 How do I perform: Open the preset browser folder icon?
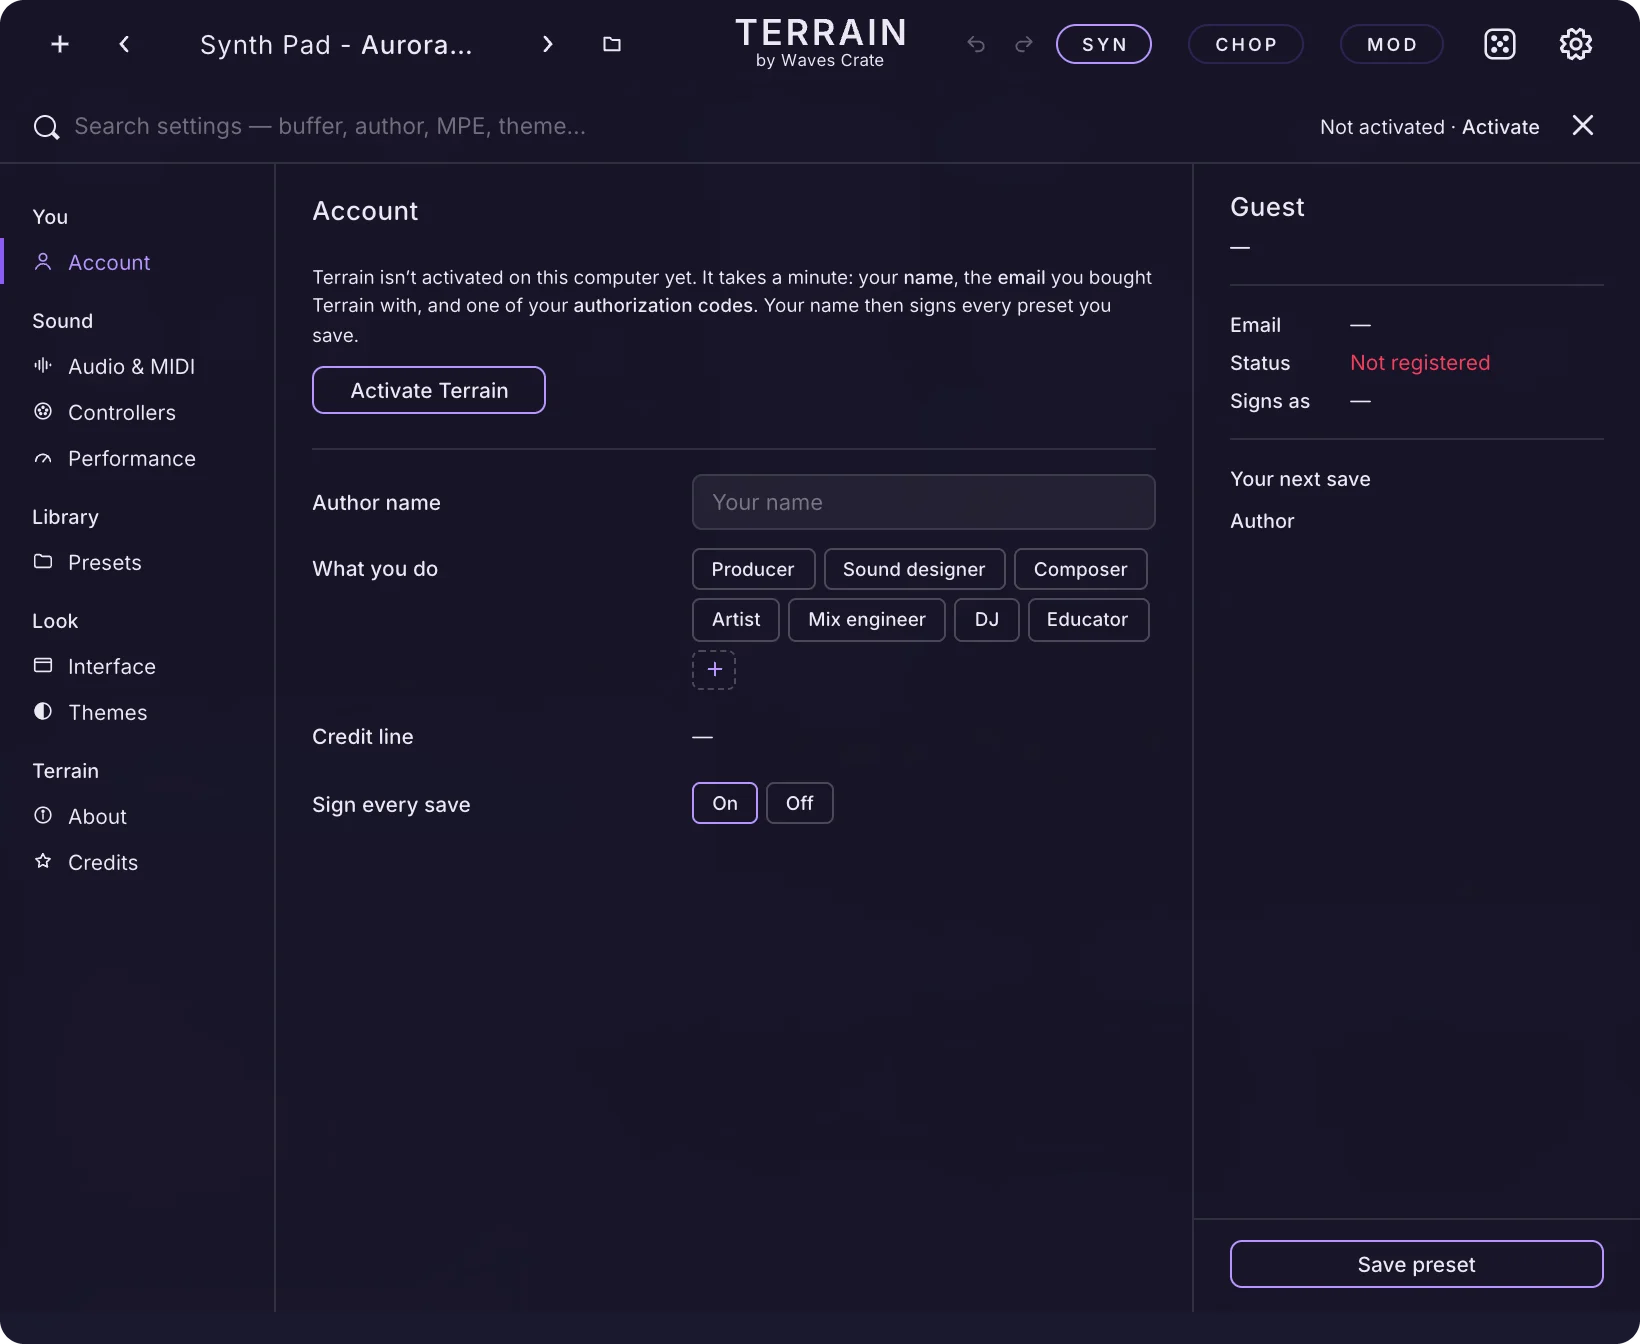[x=612, y=44]
